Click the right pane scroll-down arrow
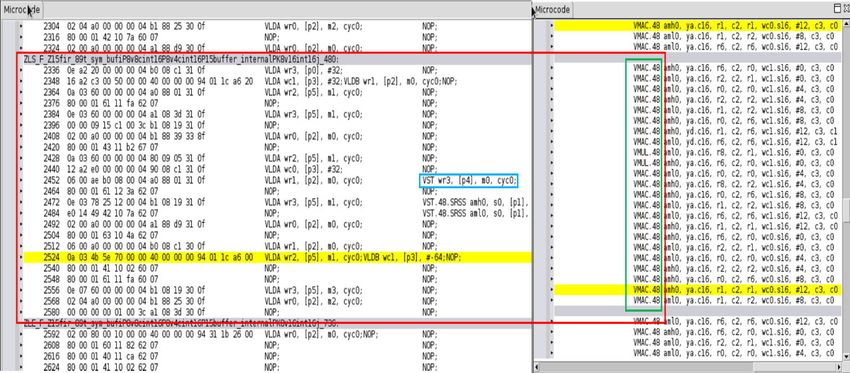The width and height of the screenshot is (850, 373). pos(846,356)
